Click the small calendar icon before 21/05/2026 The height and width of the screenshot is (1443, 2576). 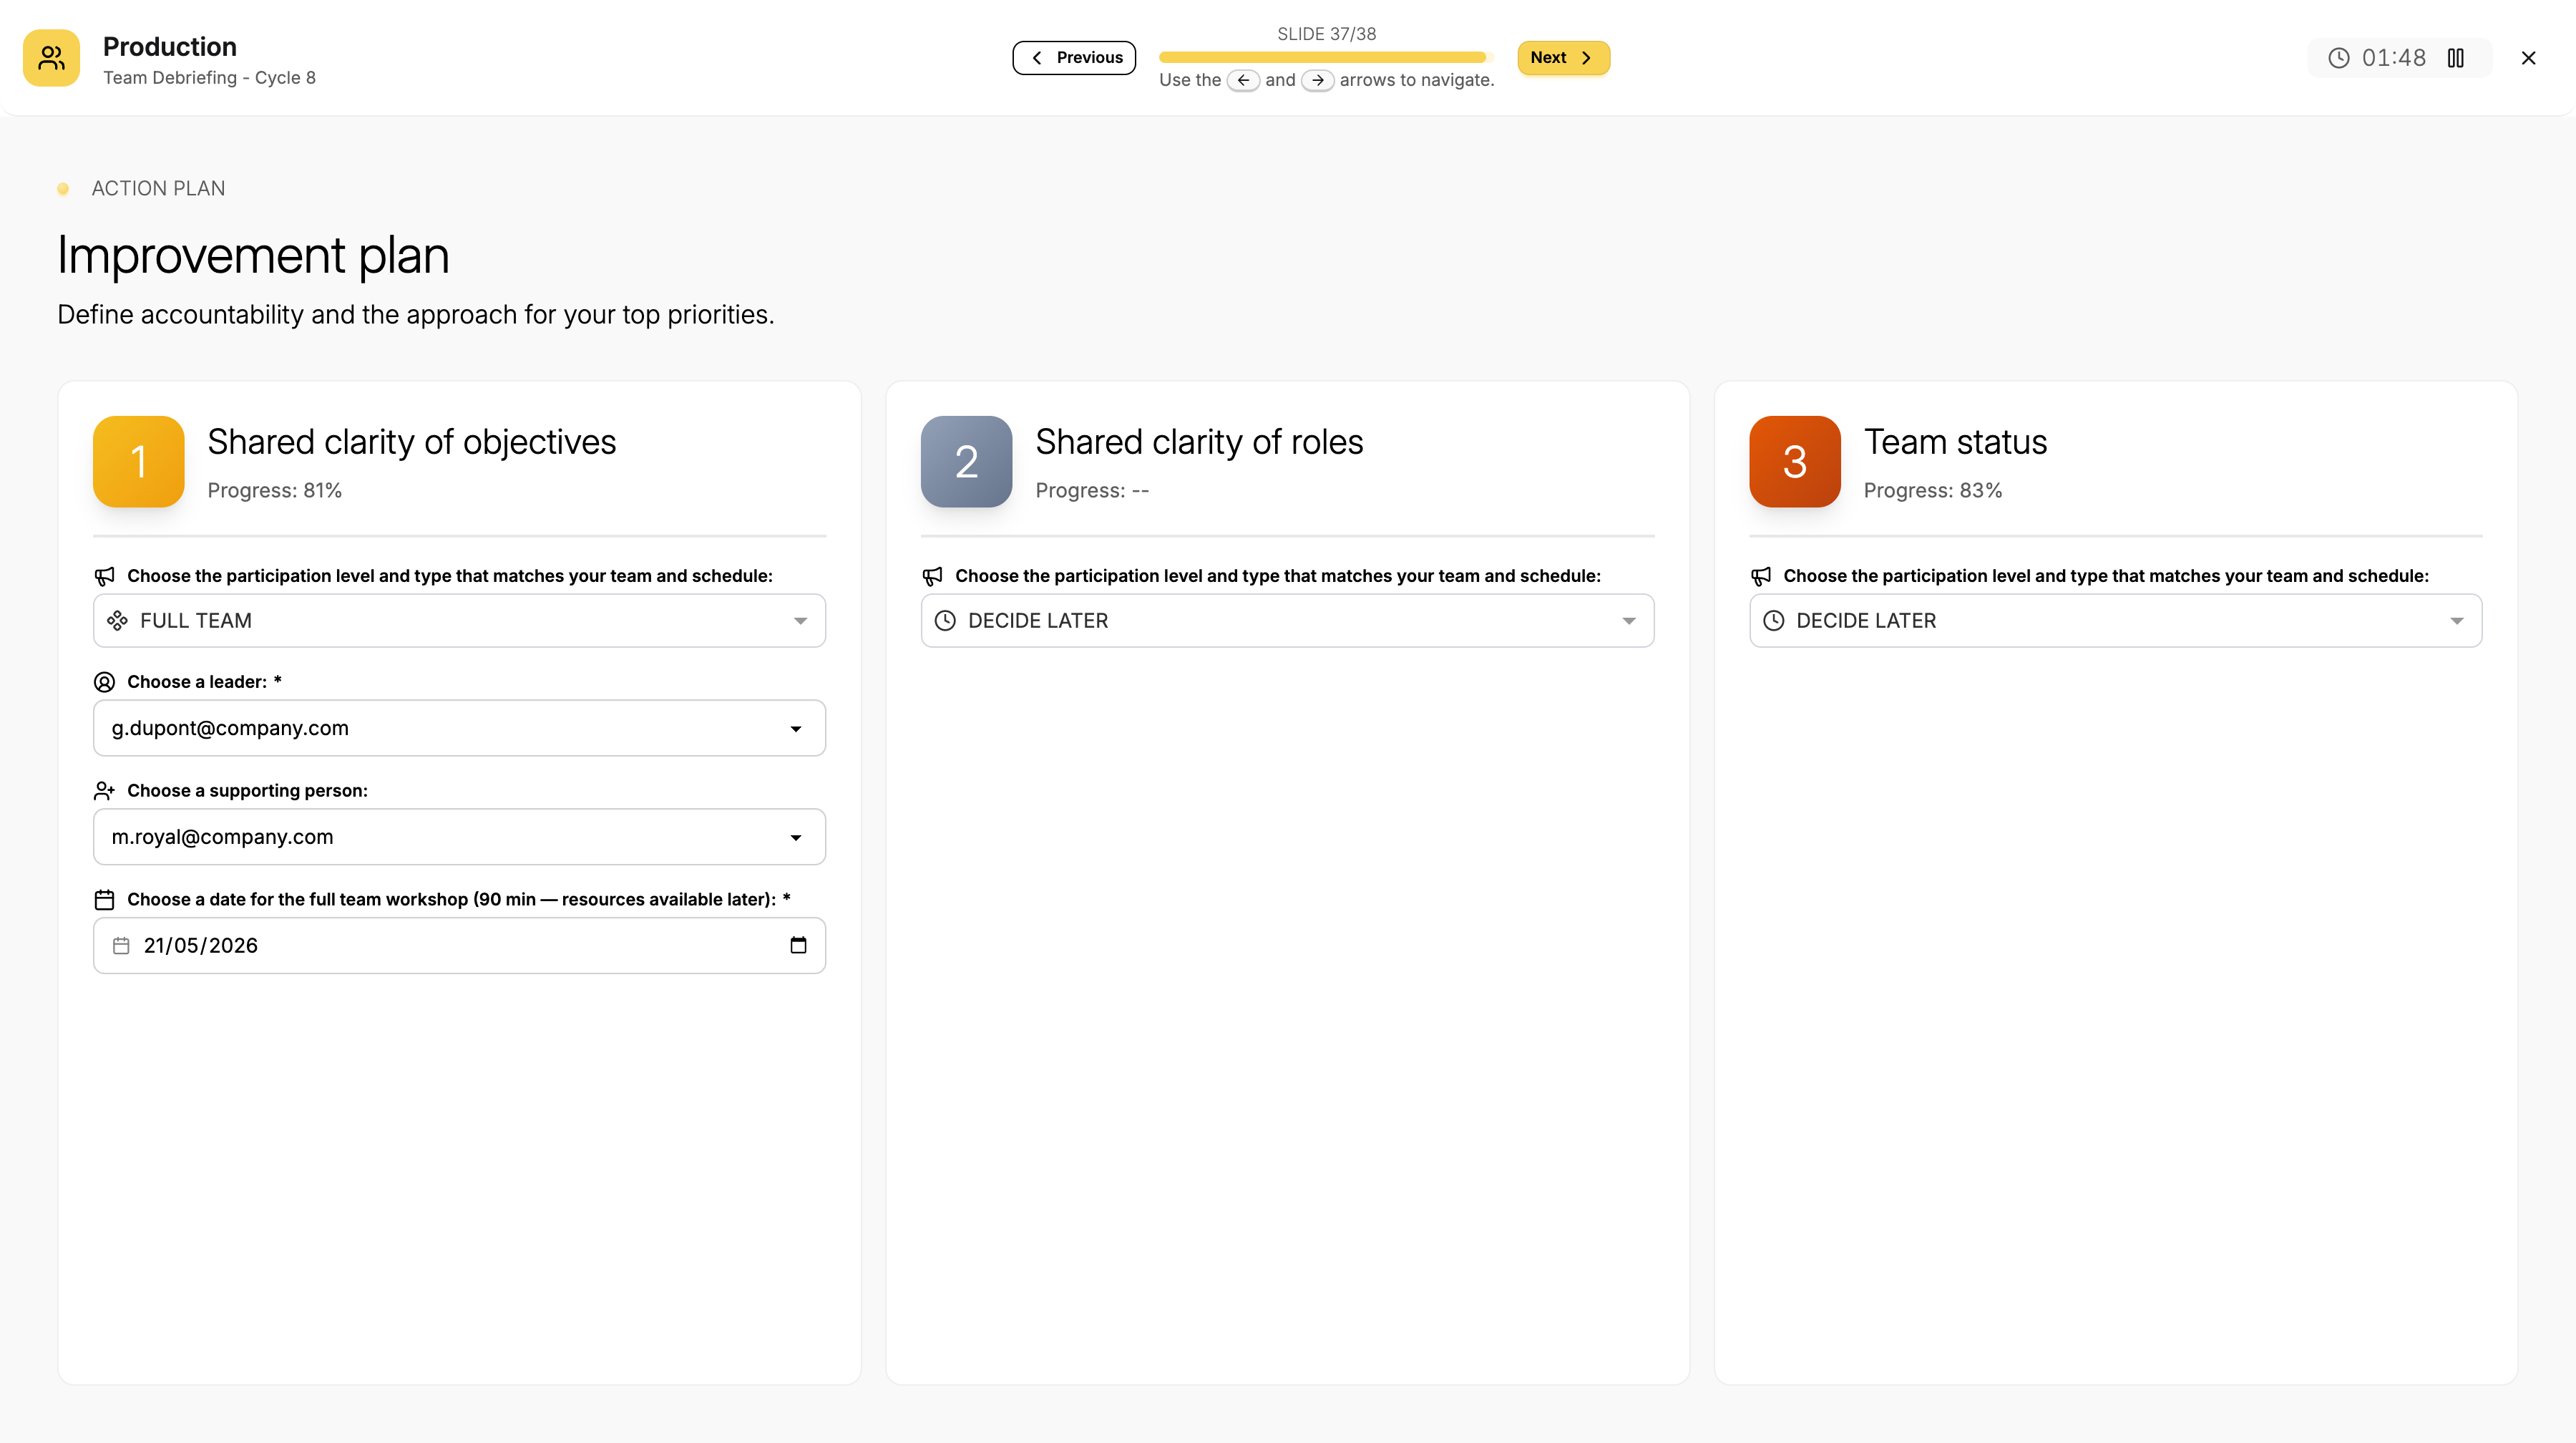(x=121, y=946)
